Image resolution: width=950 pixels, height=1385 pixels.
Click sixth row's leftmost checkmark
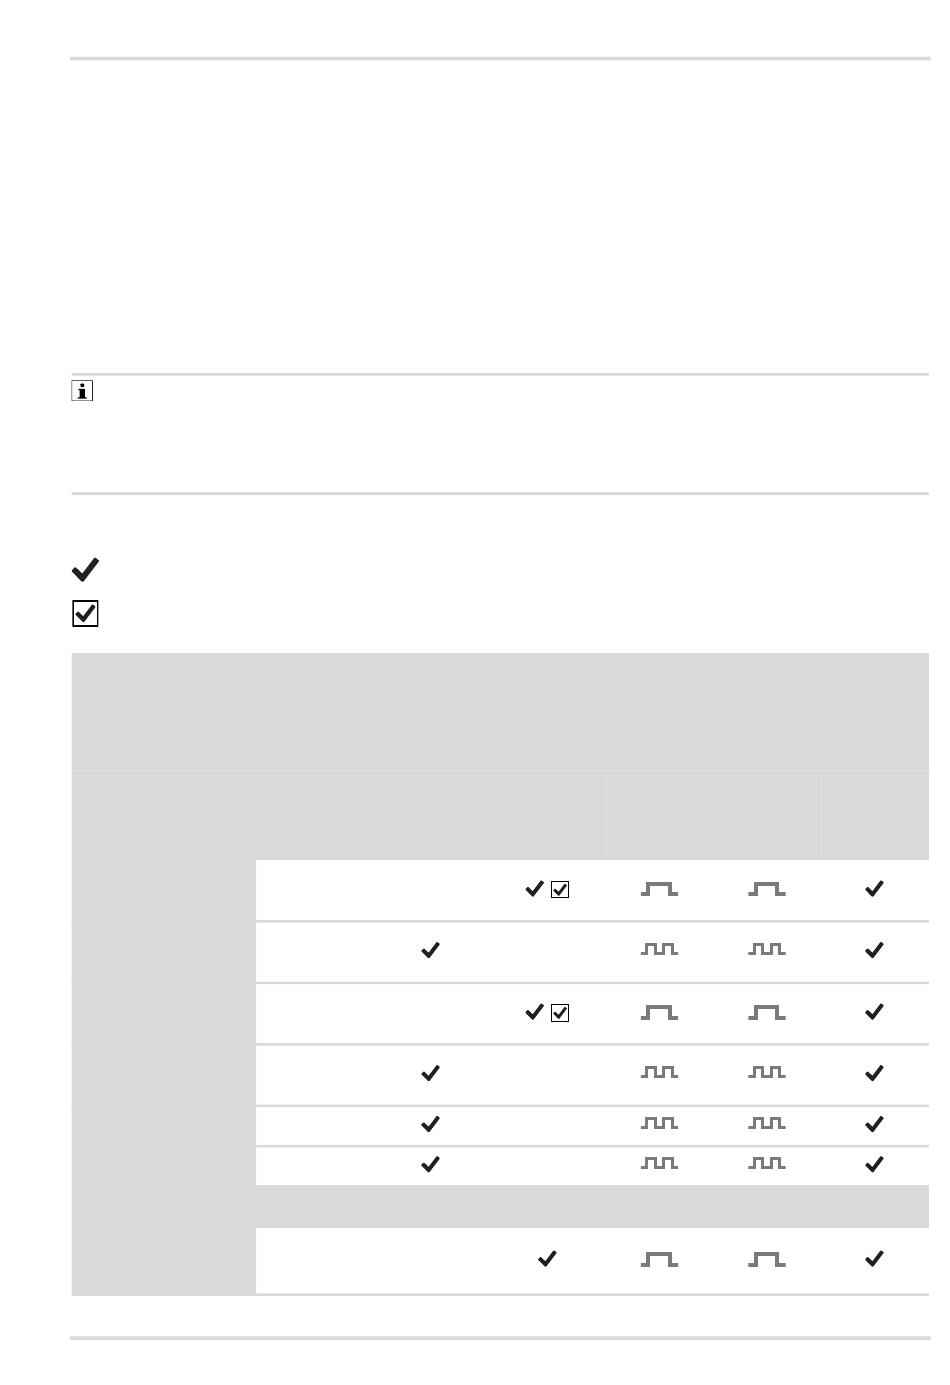click(x=430, y=1165)
